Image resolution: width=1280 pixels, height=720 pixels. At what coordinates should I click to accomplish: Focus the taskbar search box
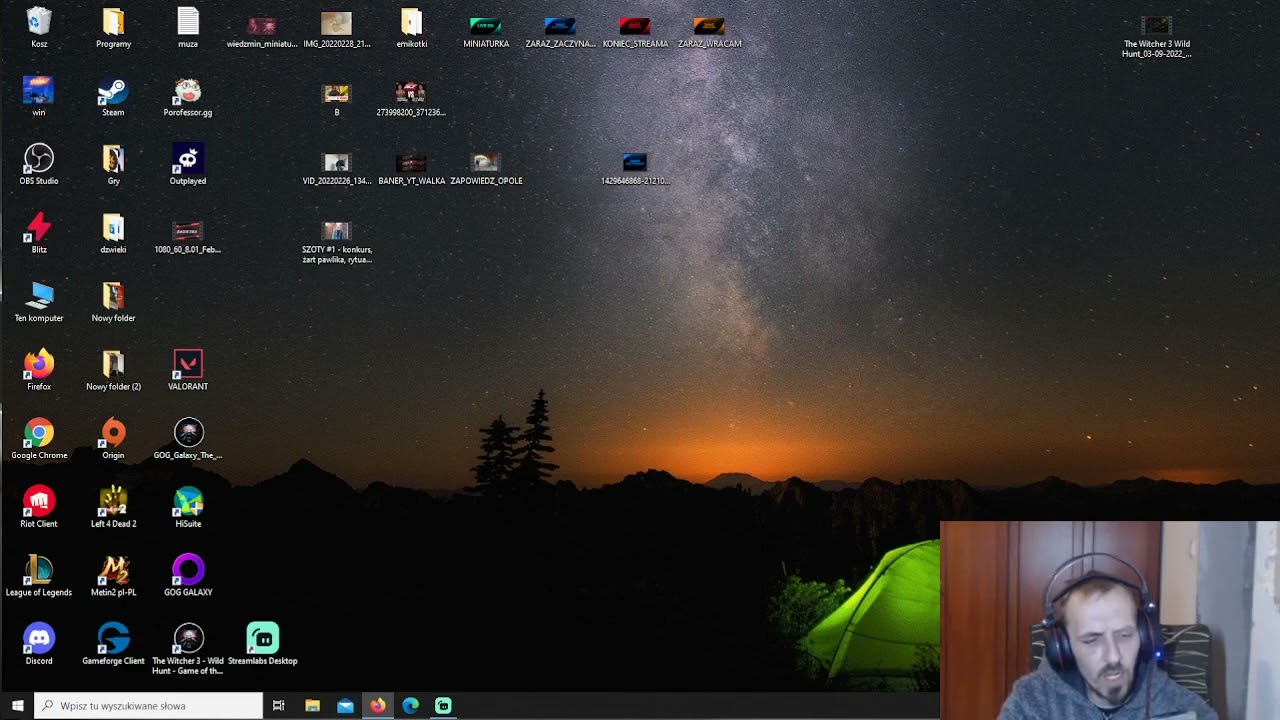coord(149,706)
